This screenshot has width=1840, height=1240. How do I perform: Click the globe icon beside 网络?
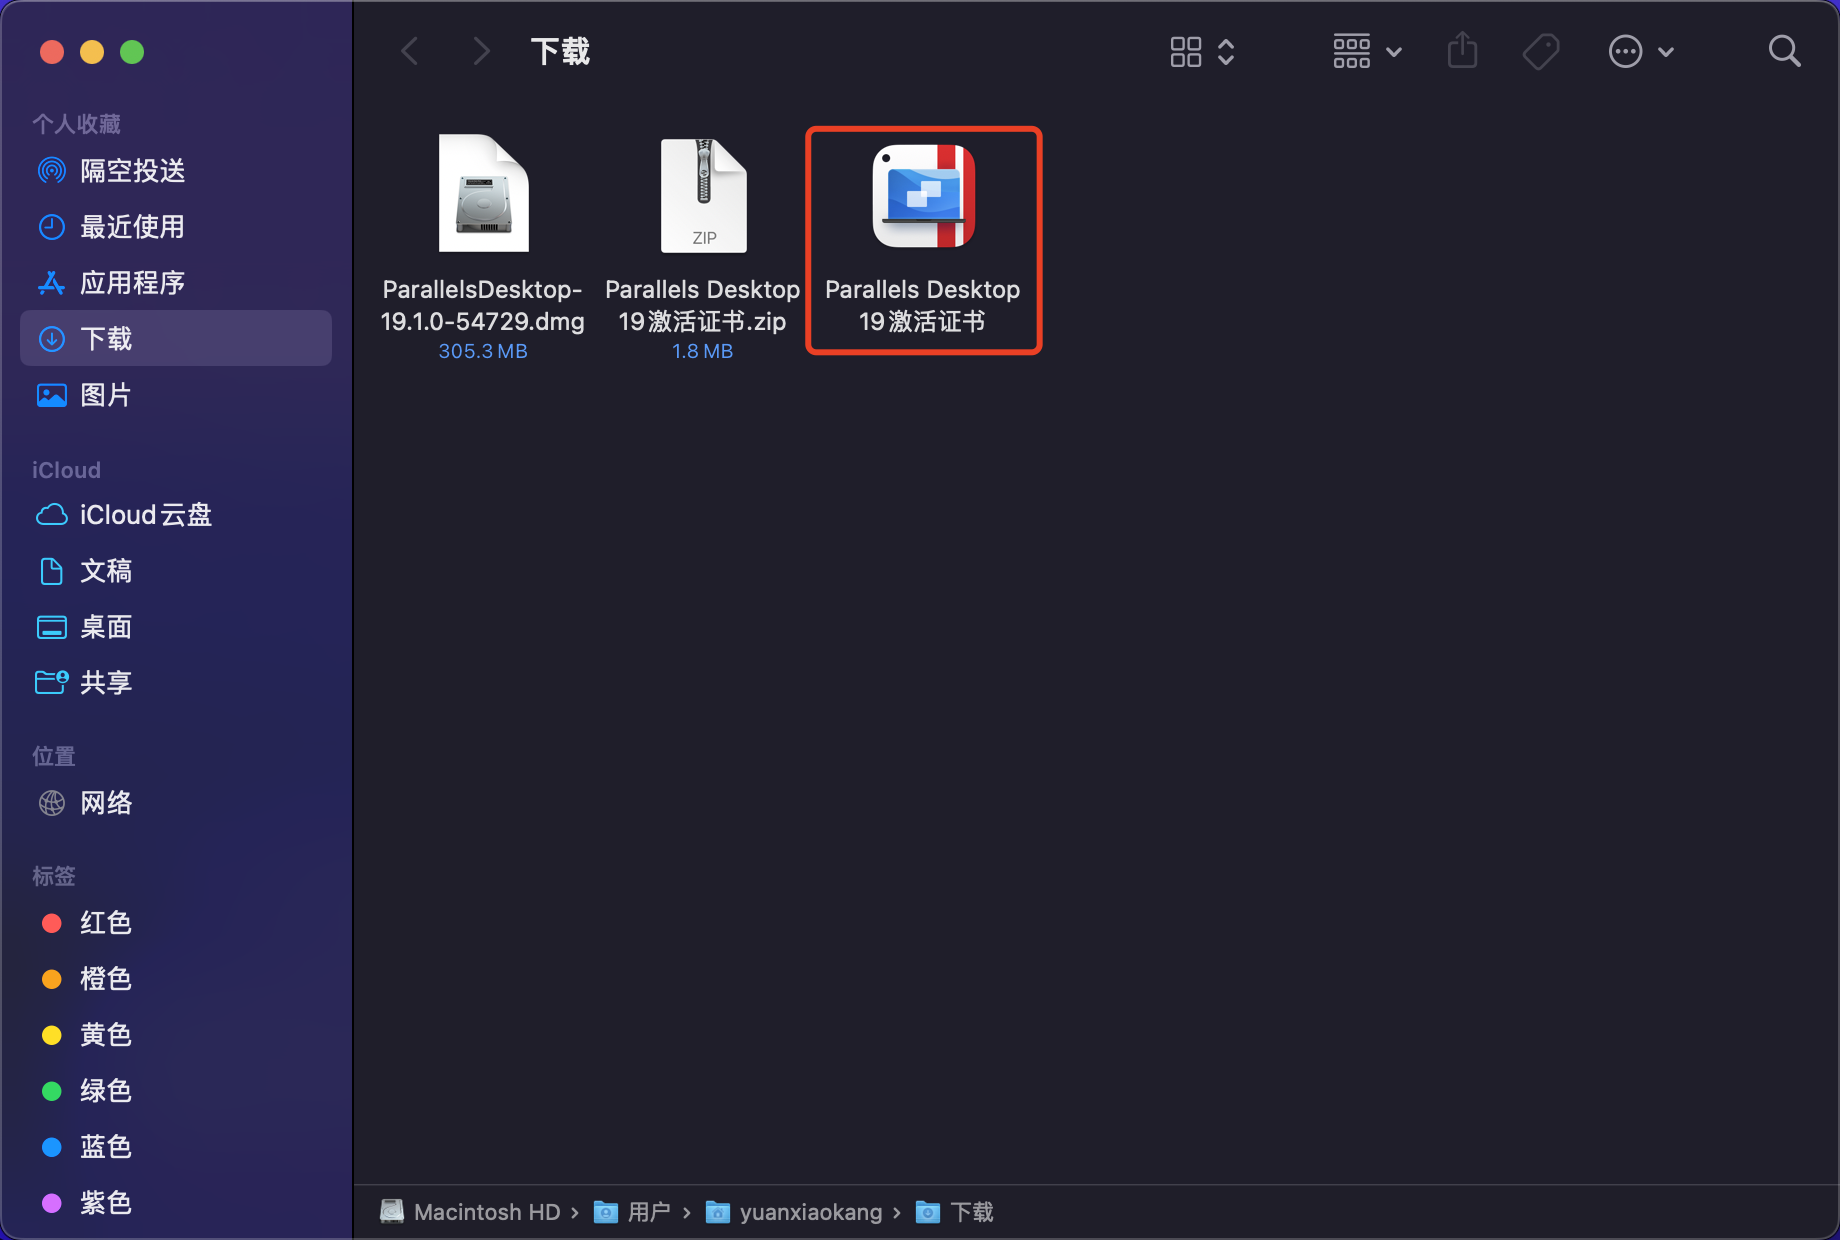click(x=51, y=803)
